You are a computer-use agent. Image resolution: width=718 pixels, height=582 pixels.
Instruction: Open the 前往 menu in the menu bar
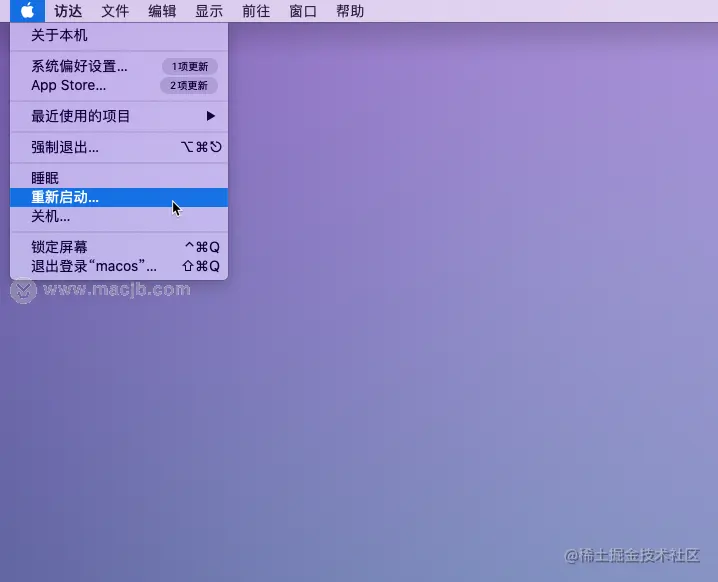(256, 11)
